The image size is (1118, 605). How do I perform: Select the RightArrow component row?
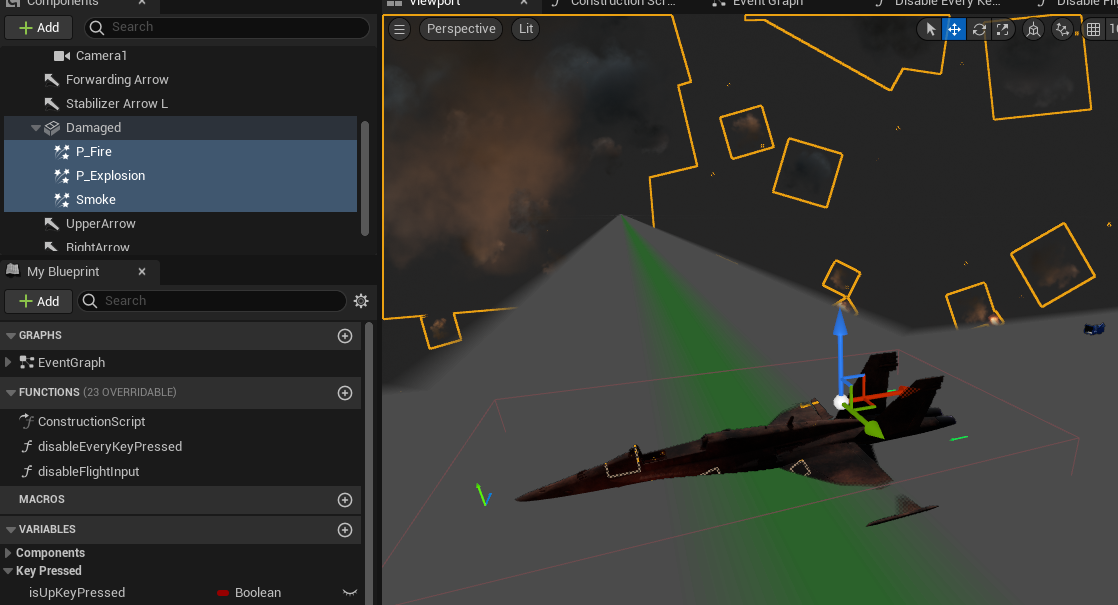180,247
